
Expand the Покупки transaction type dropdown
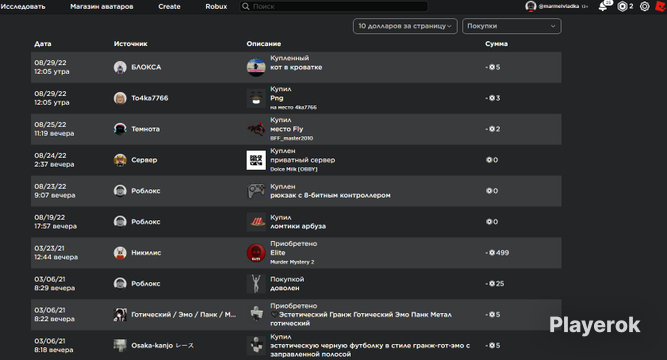pyautogui.click(x=511, y=26)
